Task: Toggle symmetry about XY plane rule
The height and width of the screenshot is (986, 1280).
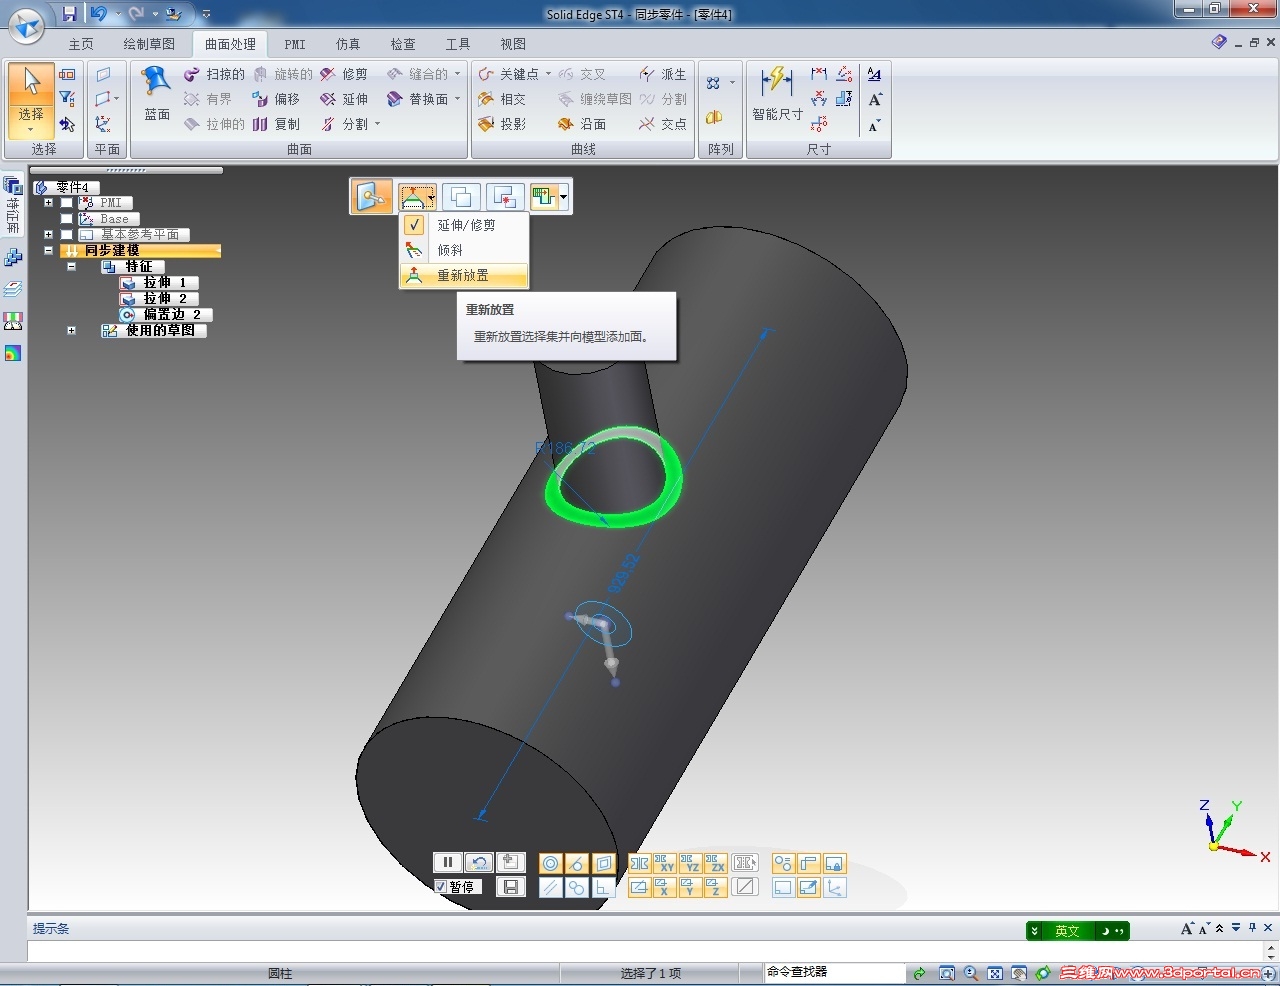Action: [x=664, y=863]
